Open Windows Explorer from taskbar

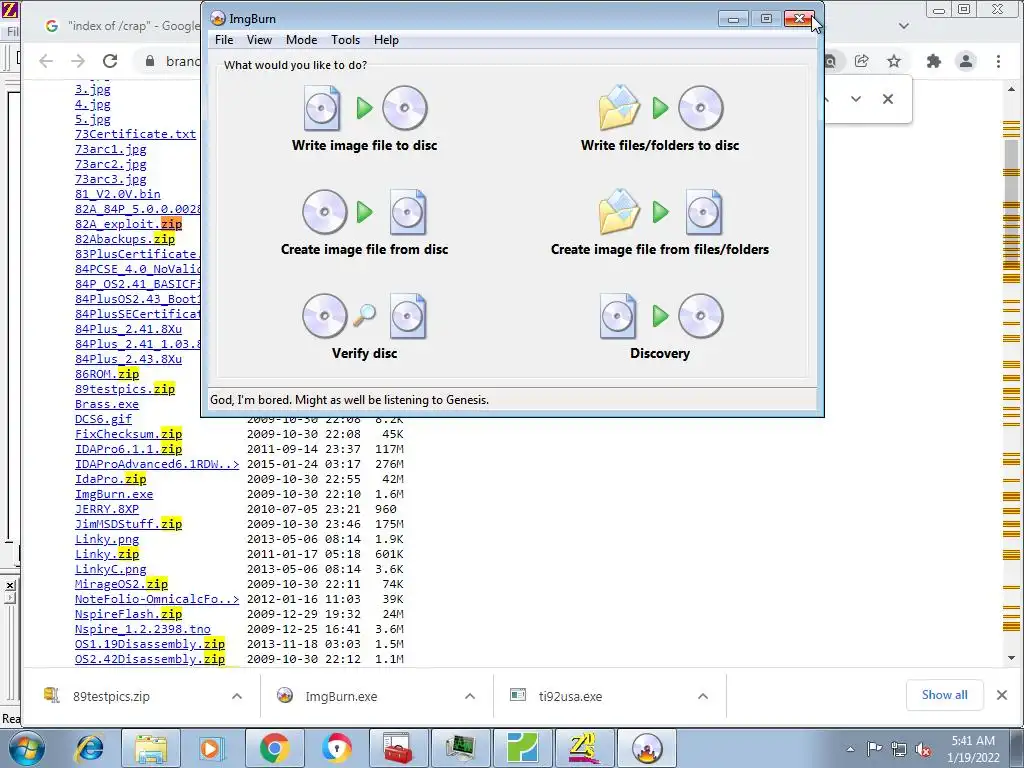click(x=152, y=748)
